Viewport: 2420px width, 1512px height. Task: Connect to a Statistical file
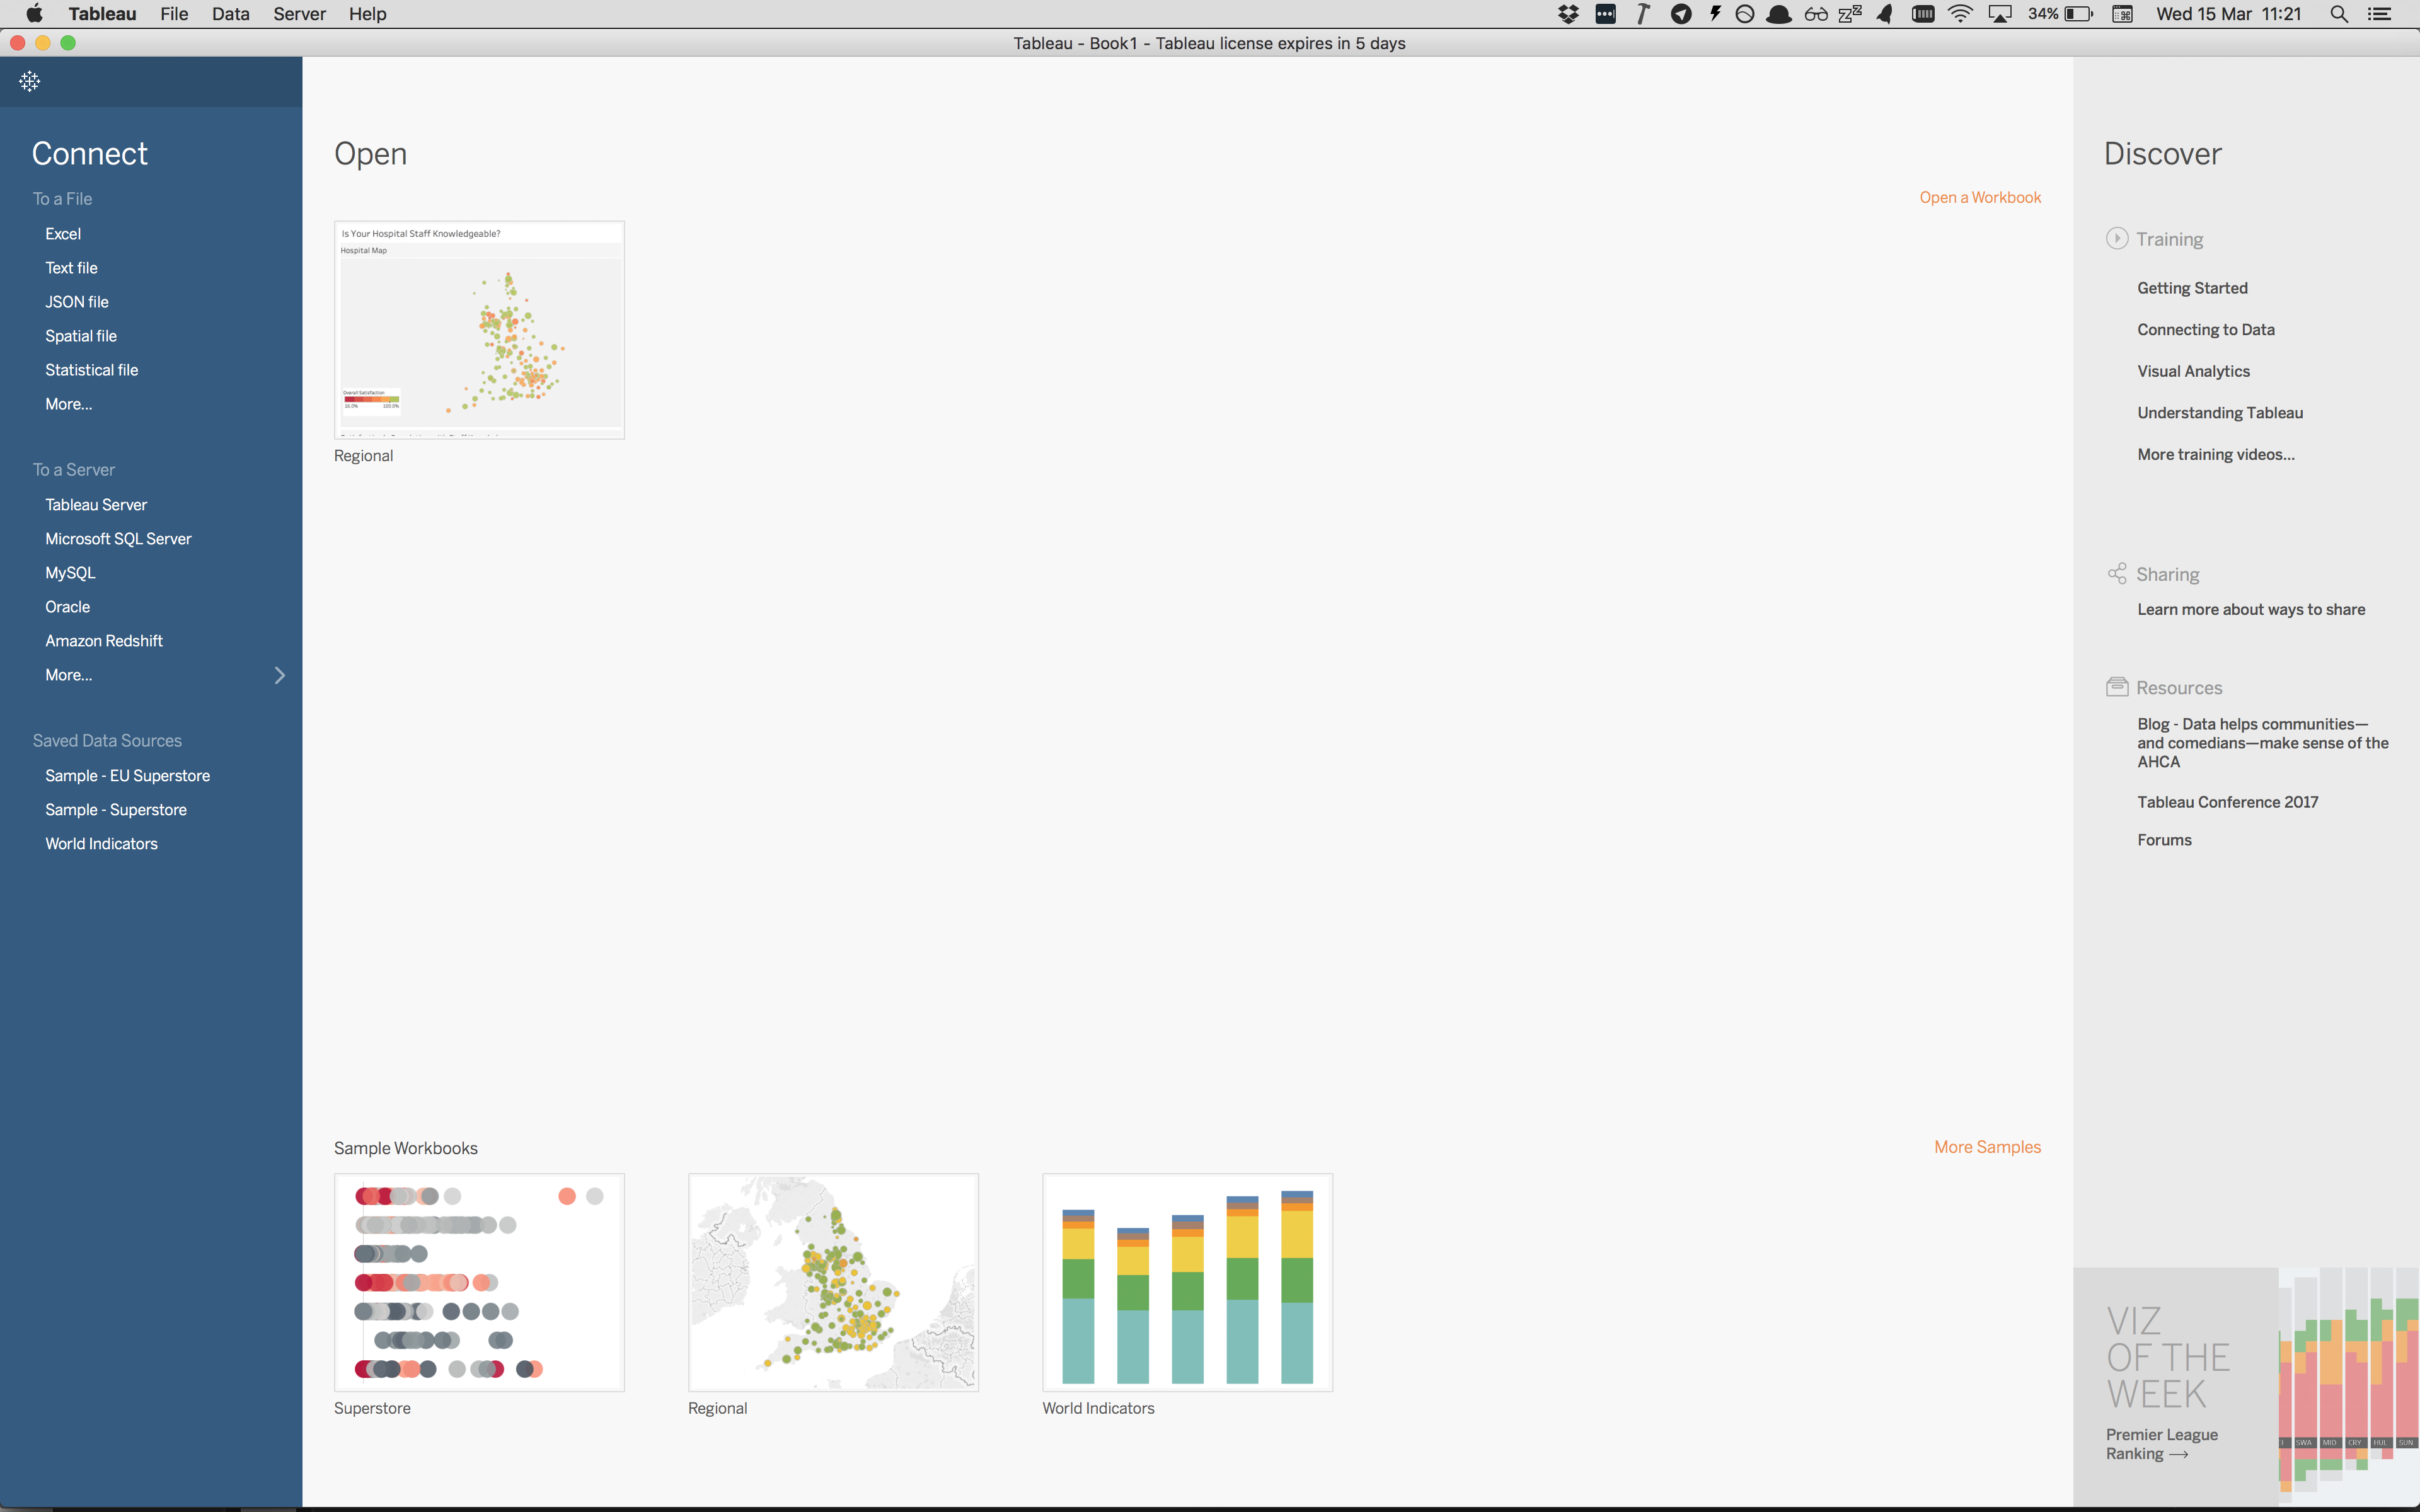[91, 369]
